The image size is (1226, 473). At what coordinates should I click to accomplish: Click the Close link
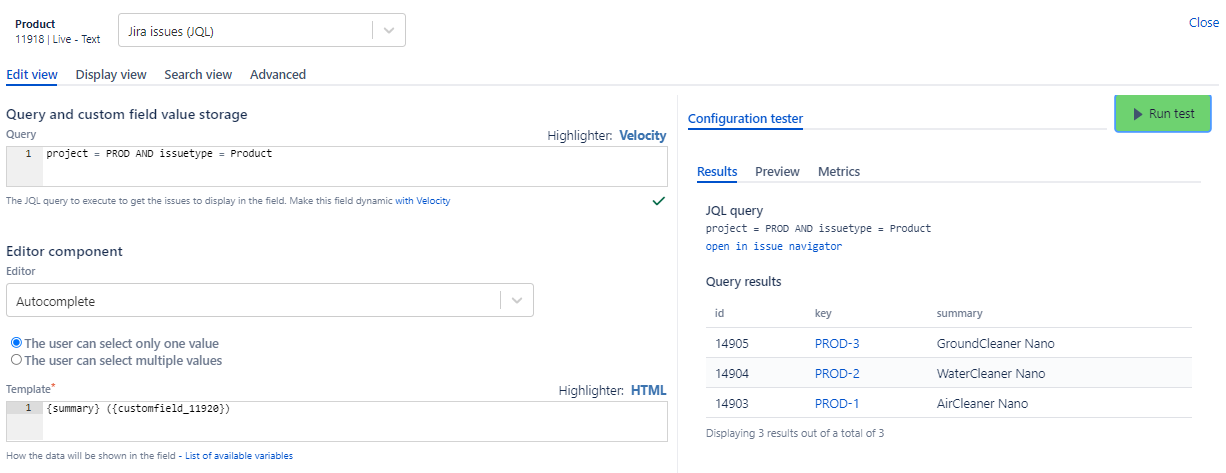click(x=1203, y=23)
